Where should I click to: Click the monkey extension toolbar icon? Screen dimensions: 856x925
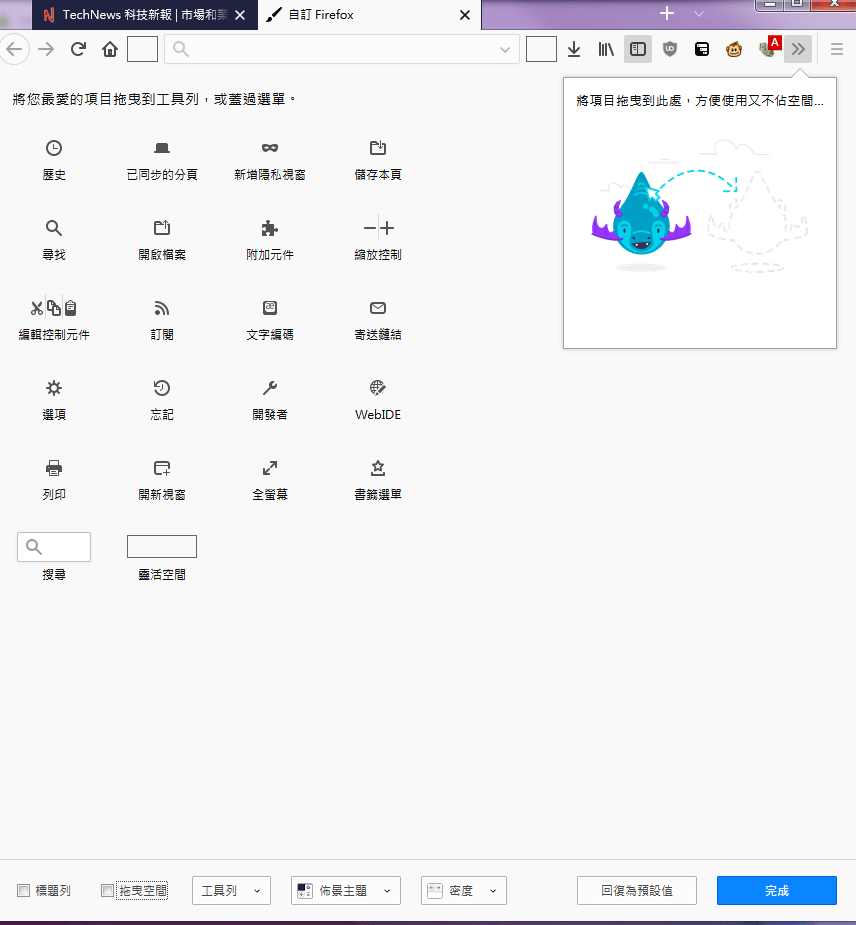point(734,50)
